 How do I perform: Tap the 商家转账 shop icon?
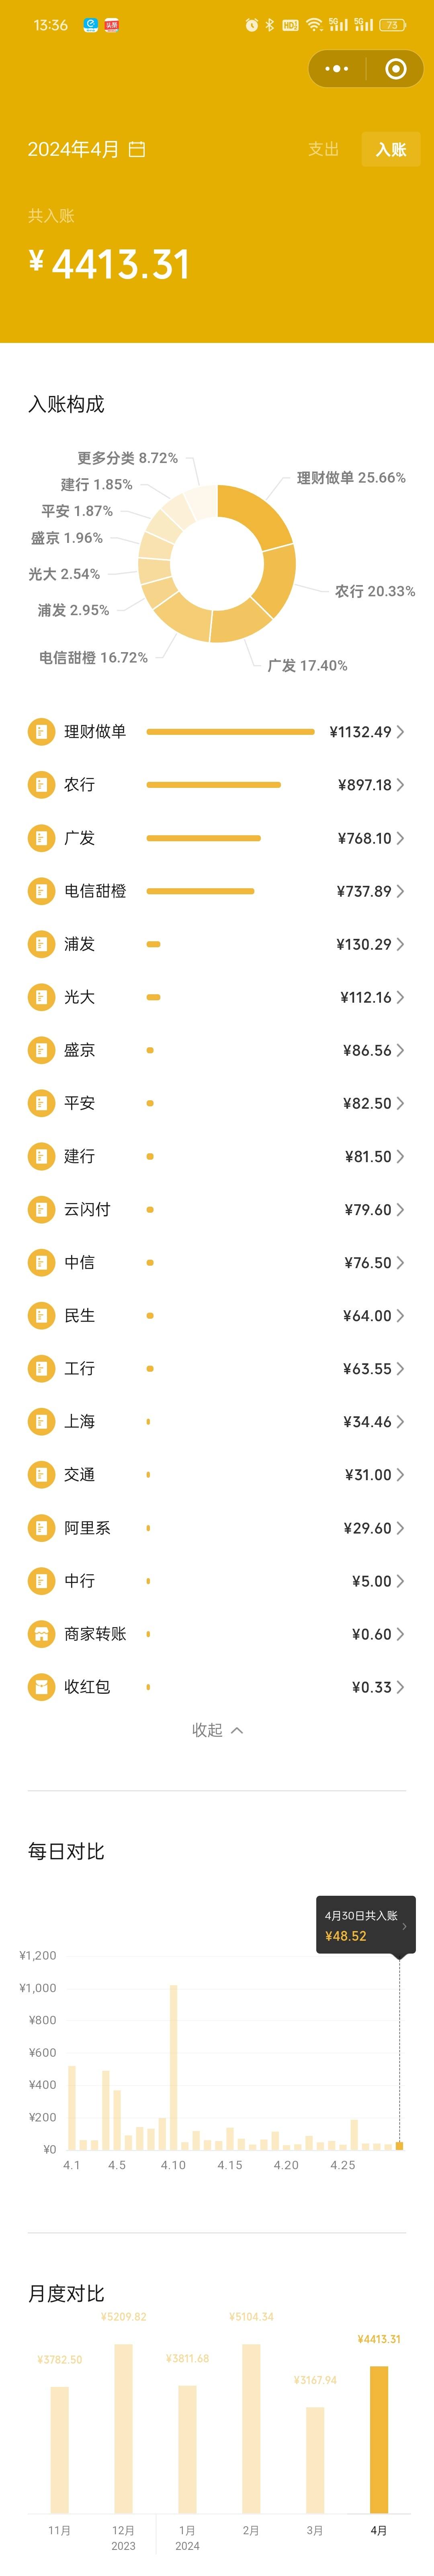pos(41,1634)
